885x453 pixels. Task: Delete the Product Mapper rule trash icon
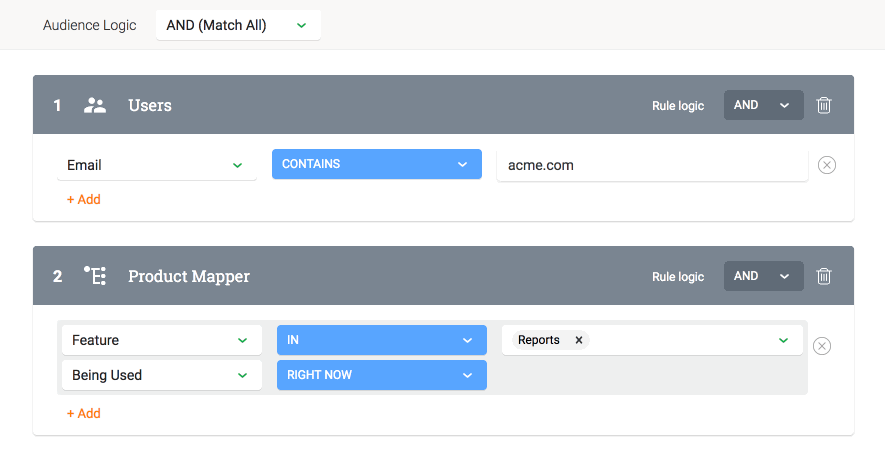(823, 276)
